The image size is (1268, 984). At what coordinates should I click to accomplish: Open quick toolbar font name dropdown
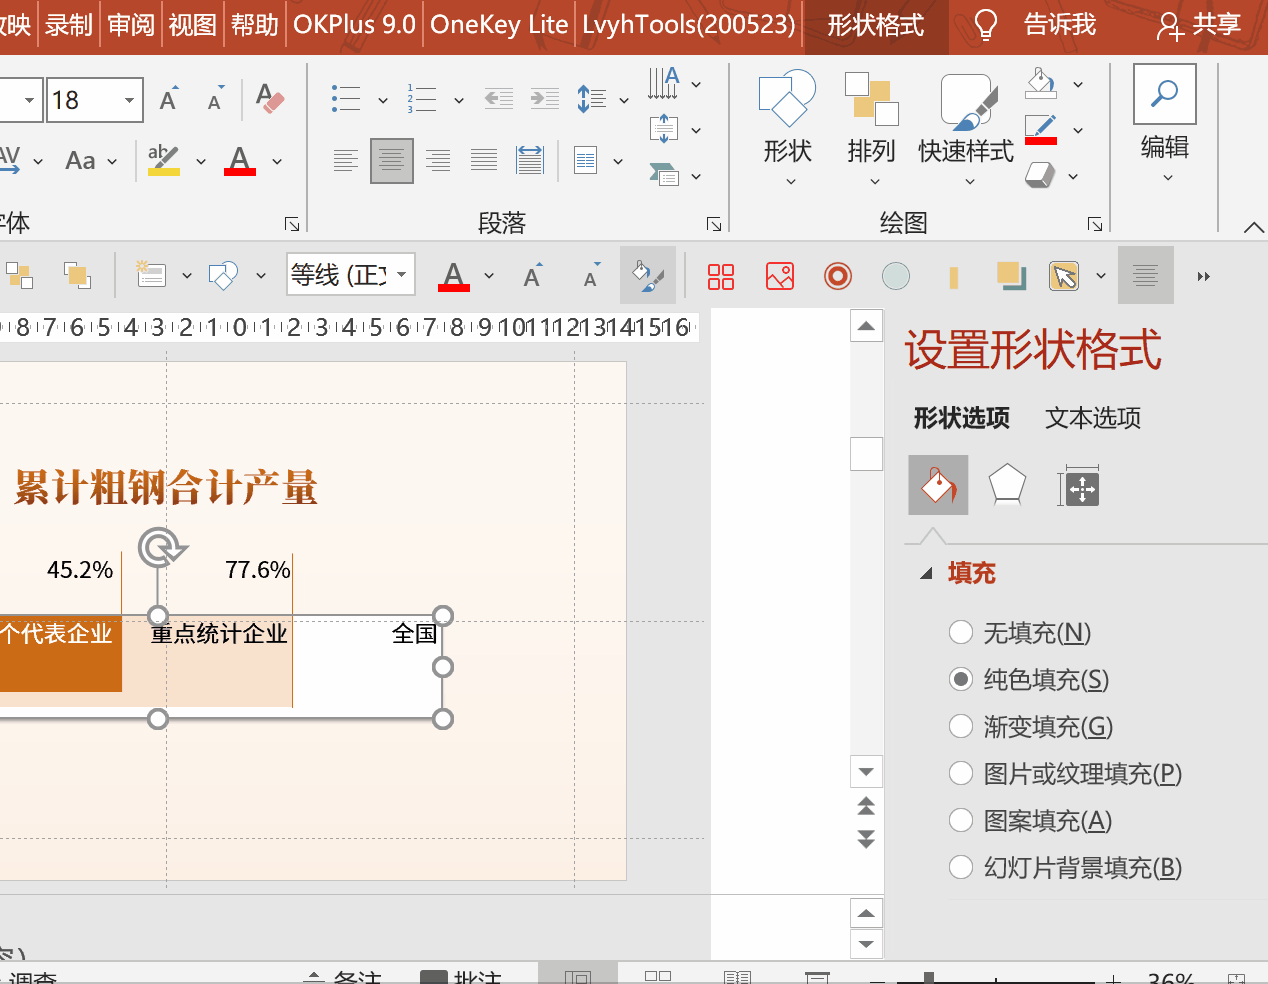[402, 274]
